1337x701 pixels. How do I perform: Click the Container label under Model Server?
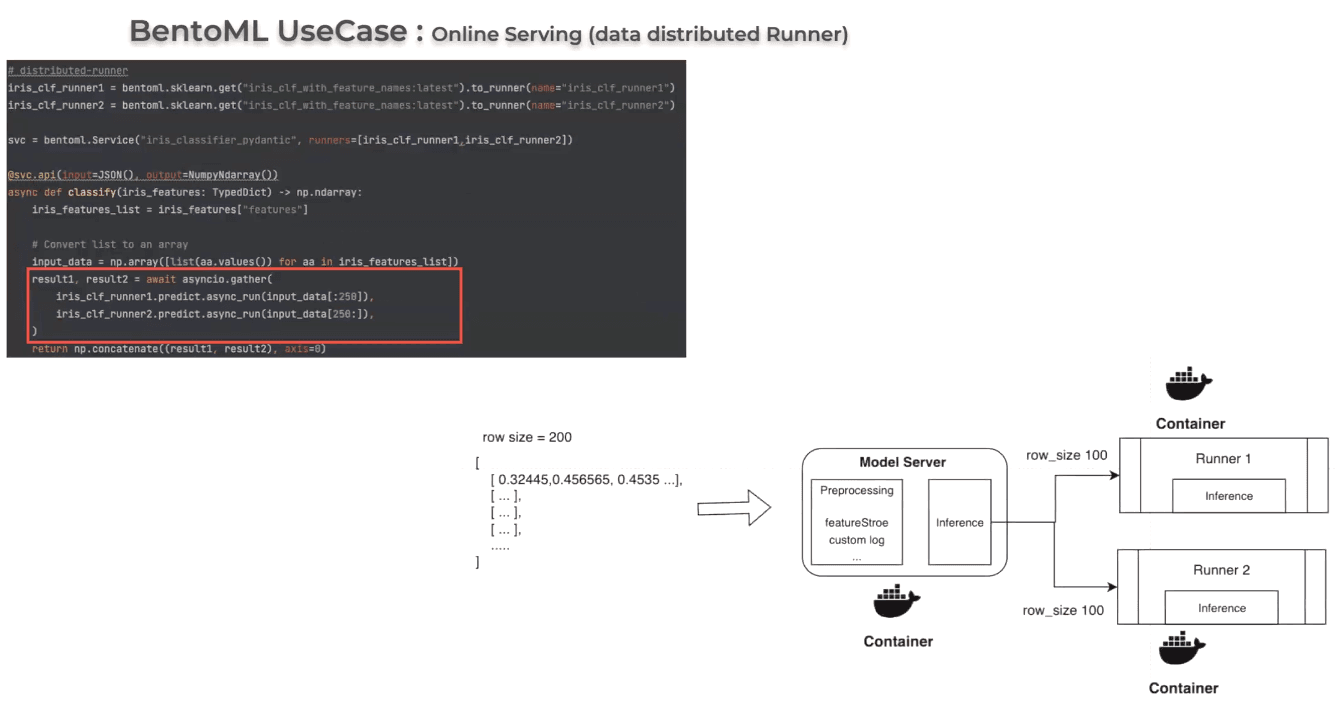[x=898, y=641]
